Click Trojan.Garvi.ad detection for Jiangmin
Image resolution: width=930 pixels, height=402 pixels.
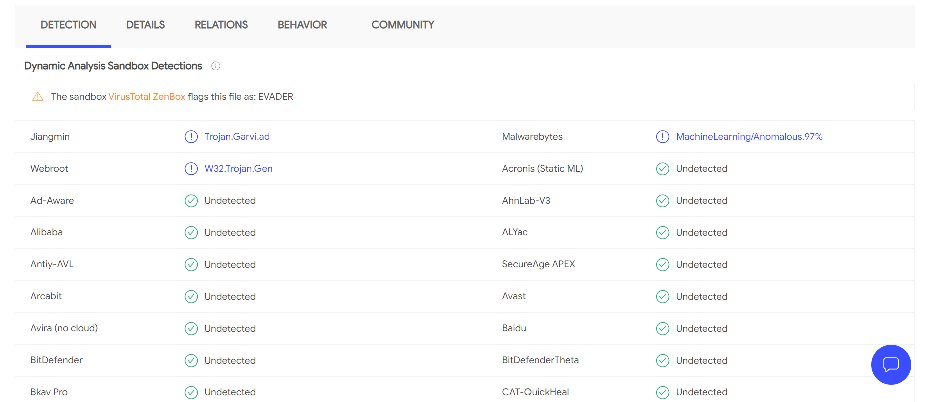tap(237, 136)
